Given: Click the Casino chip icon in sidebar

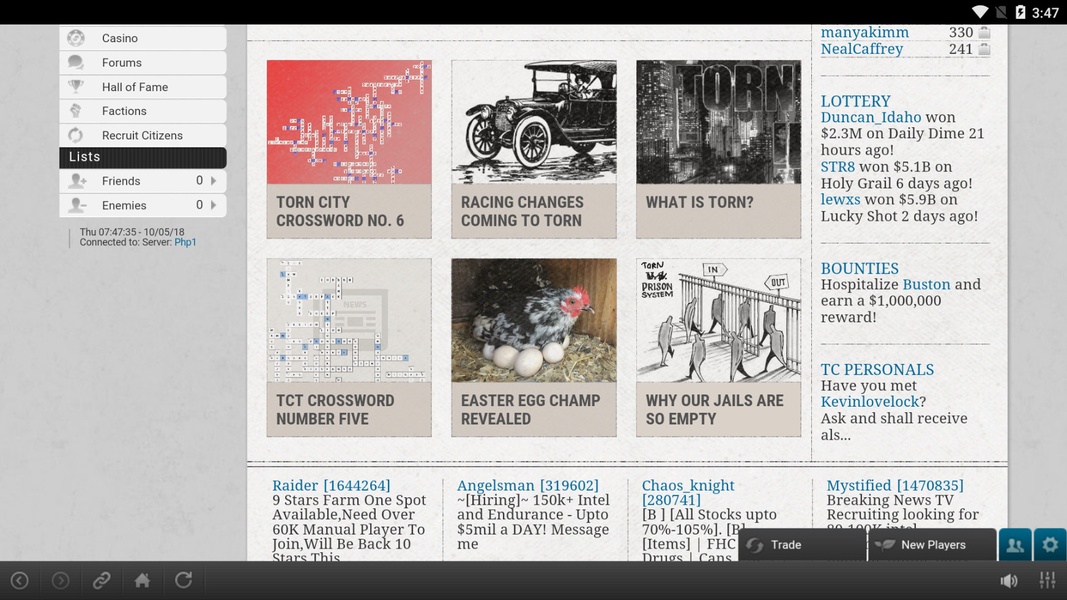Looking at the screenshot, I should point(76,38).
